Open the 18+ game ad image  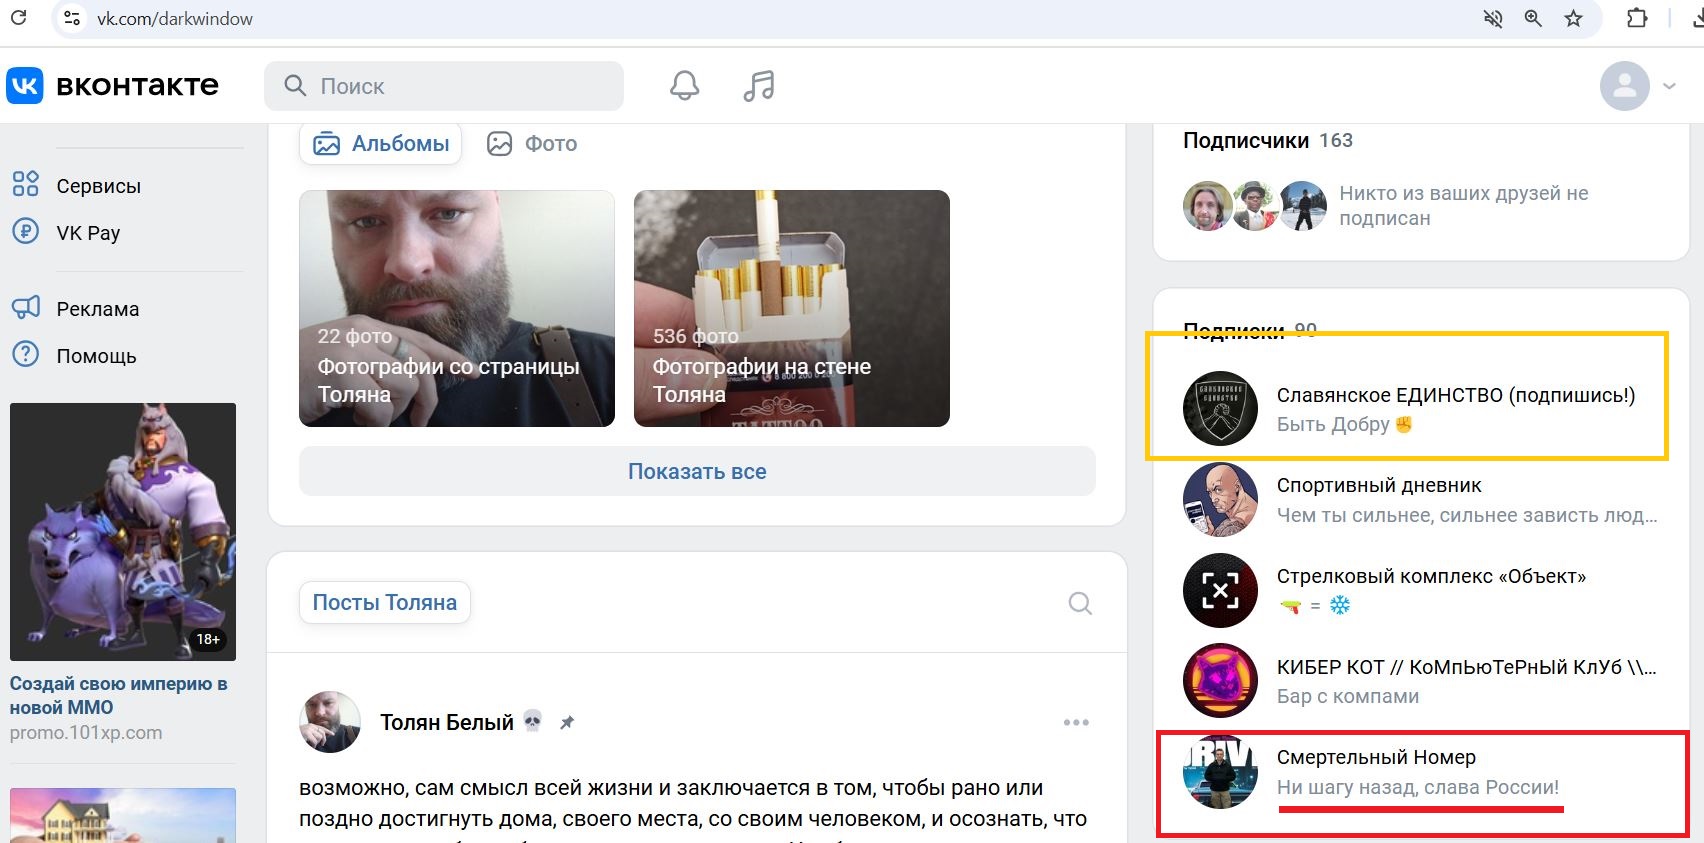(123, 532)
